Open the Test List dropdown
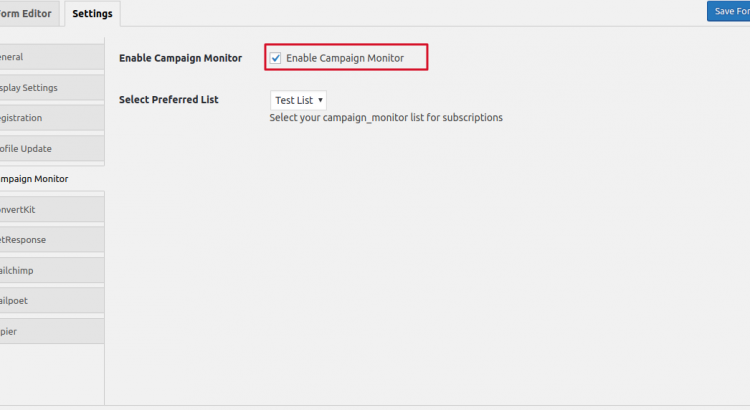750x410 pixels. click(298, 100)
